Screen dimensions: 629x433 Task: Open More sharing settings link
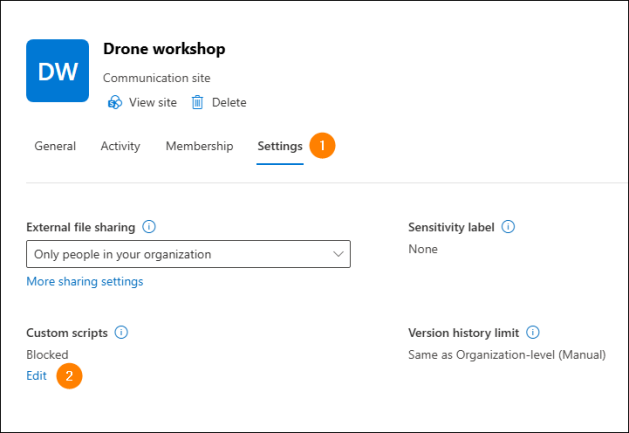tap(85, 281)
